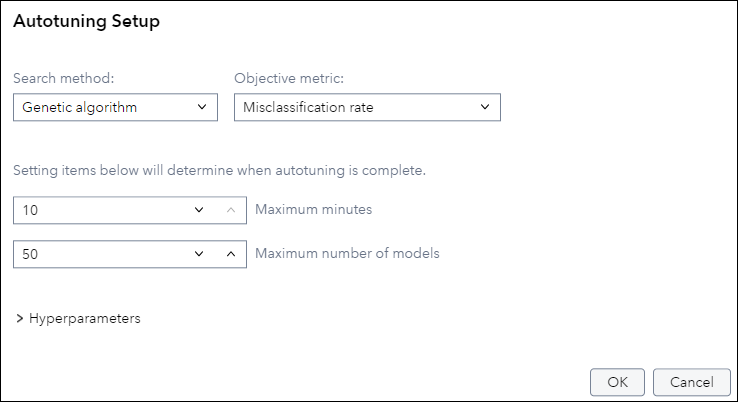Click the Maximum minutes label

pyautogui.click(x=314, y=210)
